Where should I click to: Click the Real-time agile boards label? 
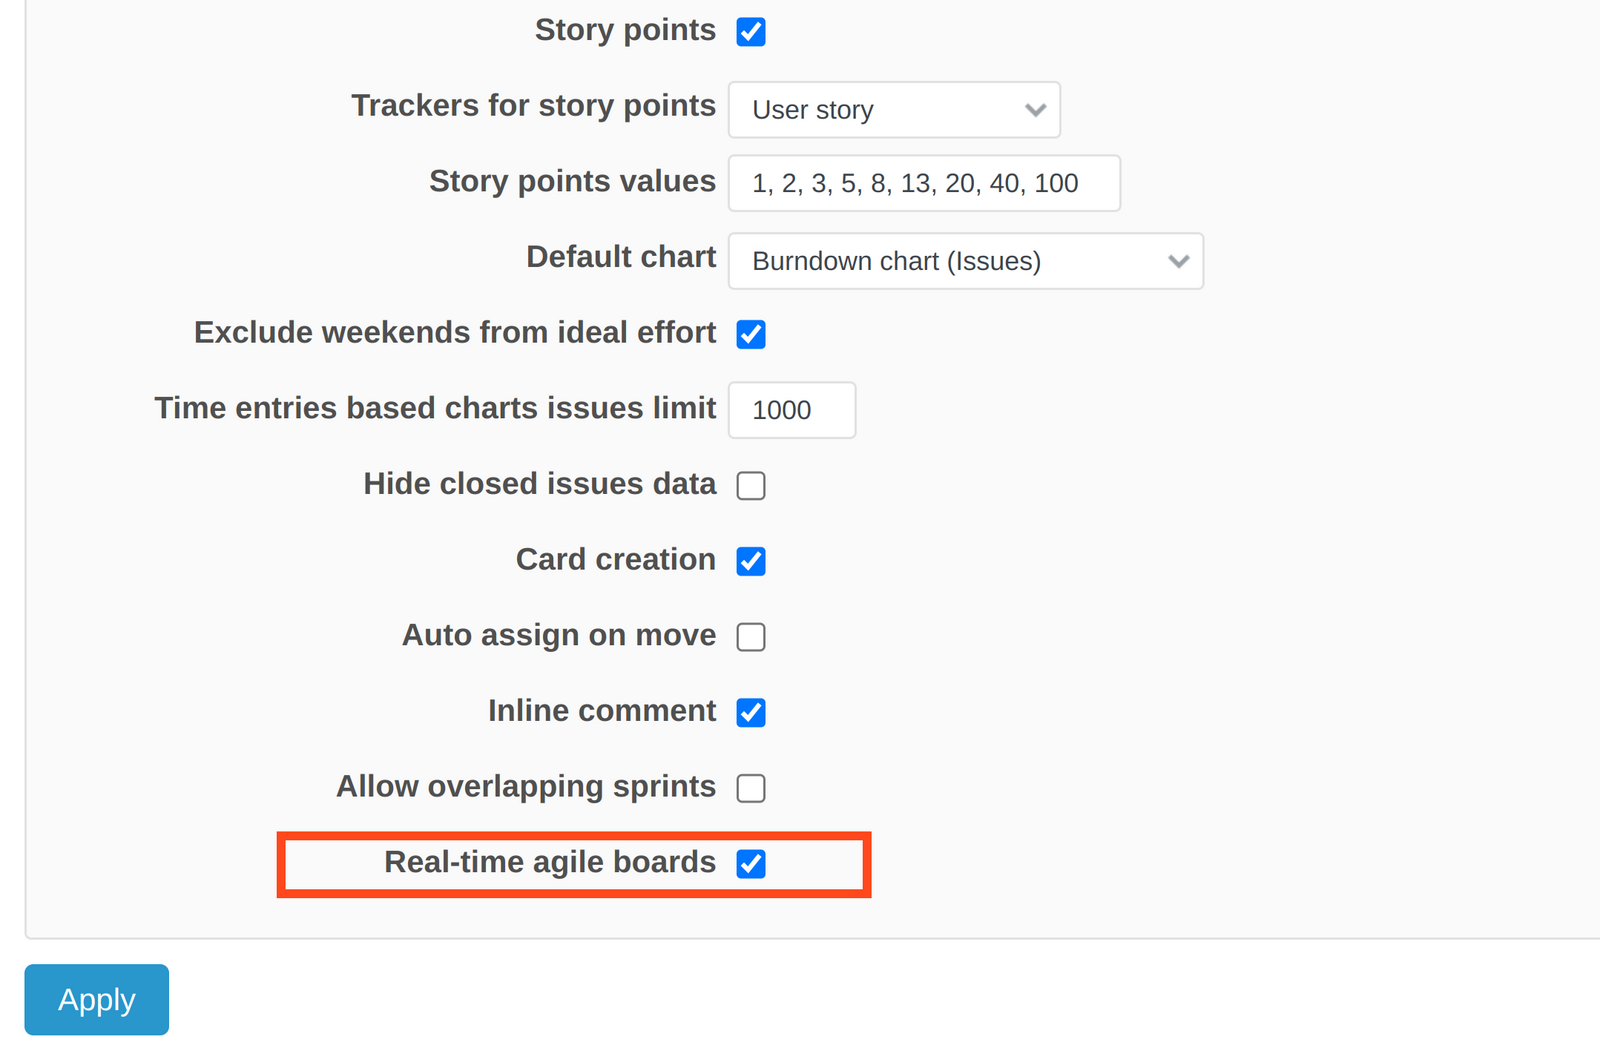[549, 862]
